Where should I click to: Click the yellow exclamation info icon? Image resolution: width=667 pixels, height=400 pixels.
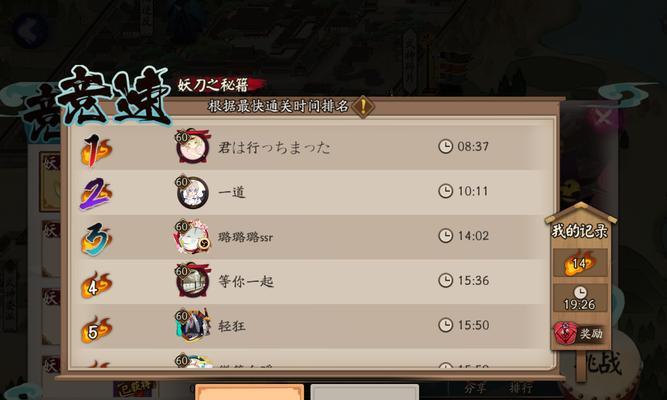pyautogui.click(x=363, y=106)
